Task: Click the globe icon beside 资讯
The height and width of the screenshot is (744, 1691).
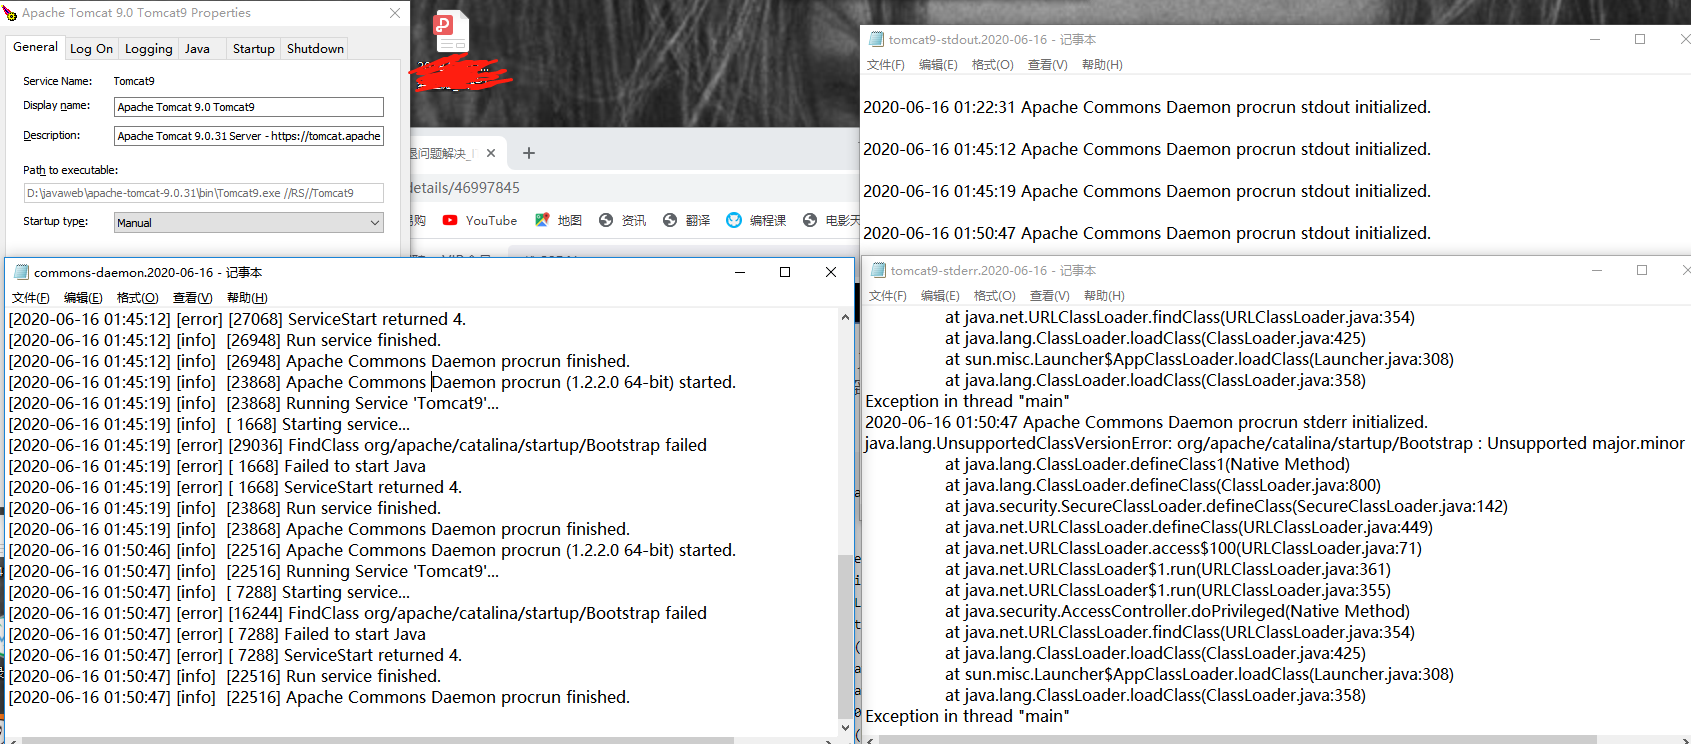Action: [x=606, y=220]
